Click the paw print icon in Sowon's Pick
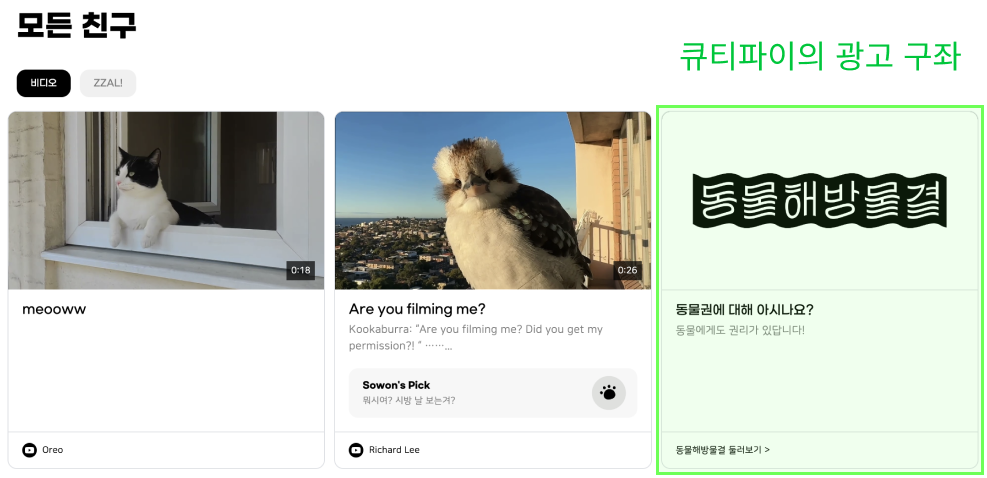Screen dimensions: 987x478 tap(608, 394)
